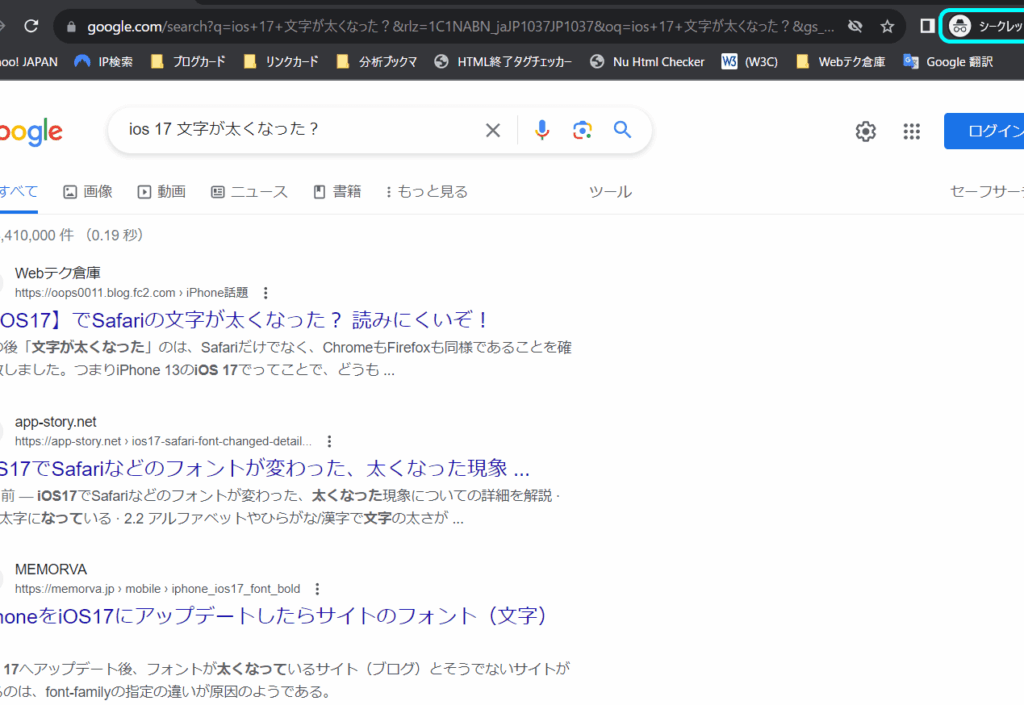Image resolution: width=1024 pixels, height=705 pixels.
Task: Switch to the 画像 tab
Action: pos(88,191)
